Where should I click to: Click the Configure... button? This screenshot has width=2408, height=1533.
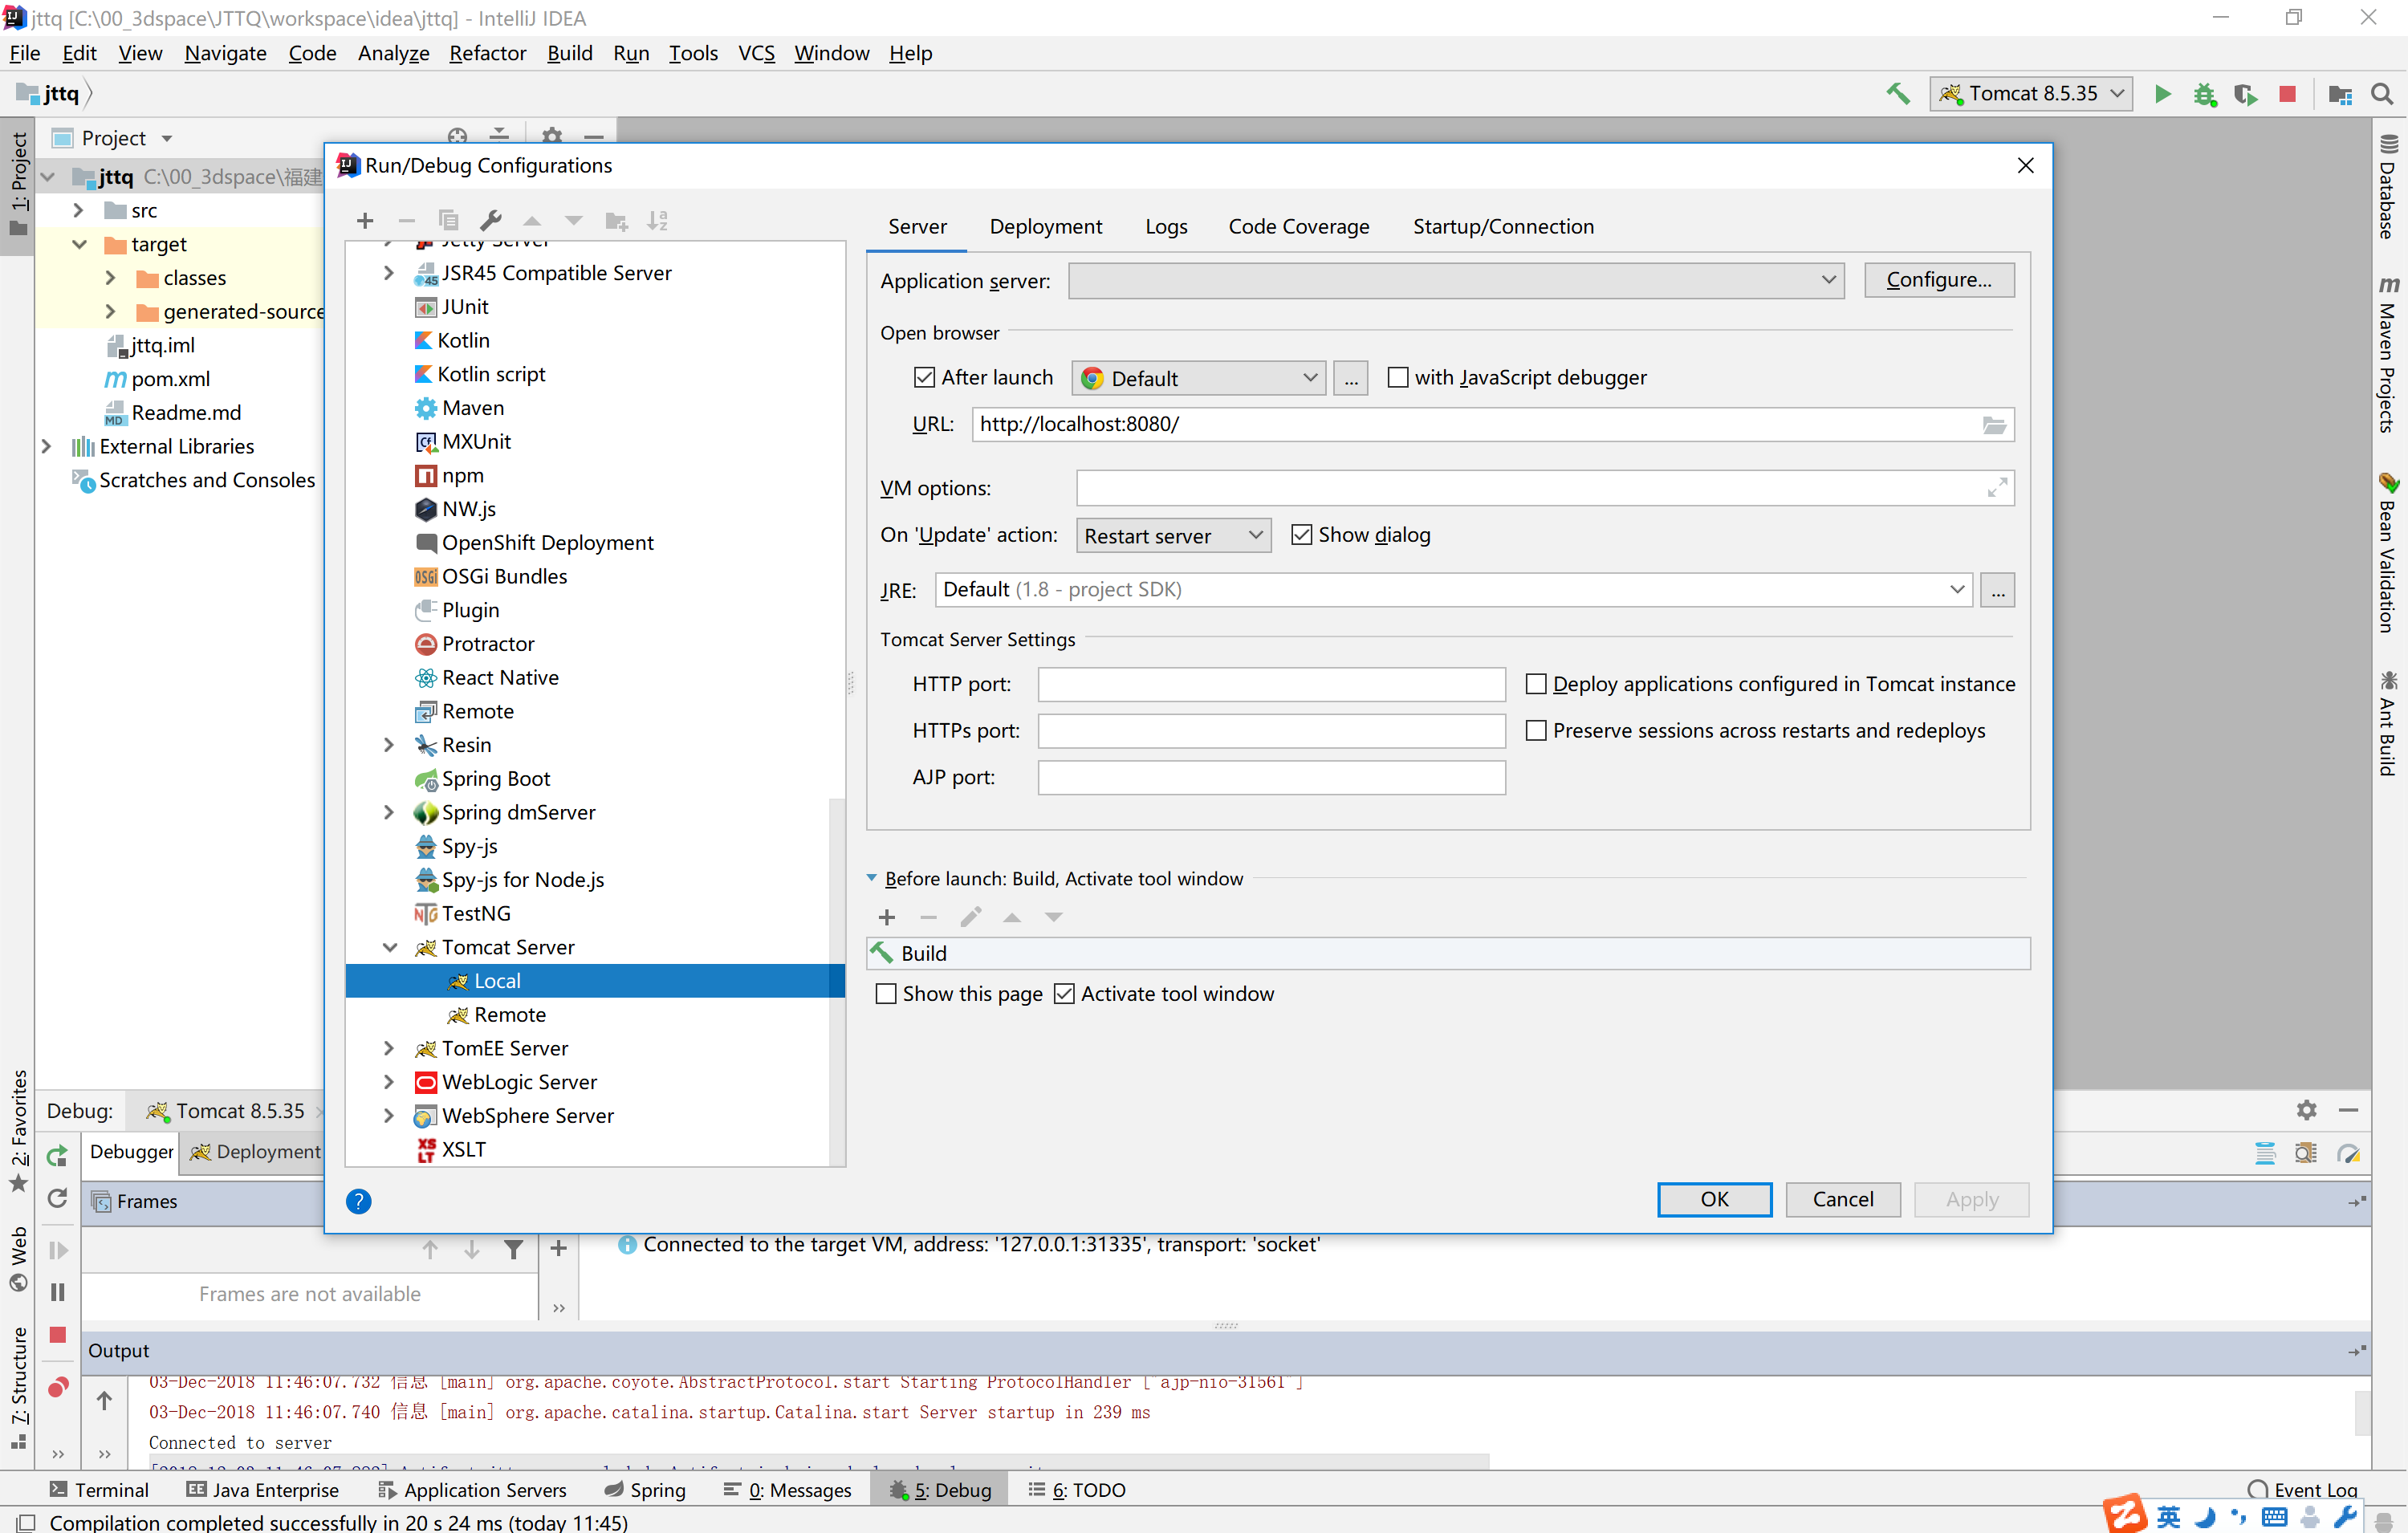point(1938,280)
